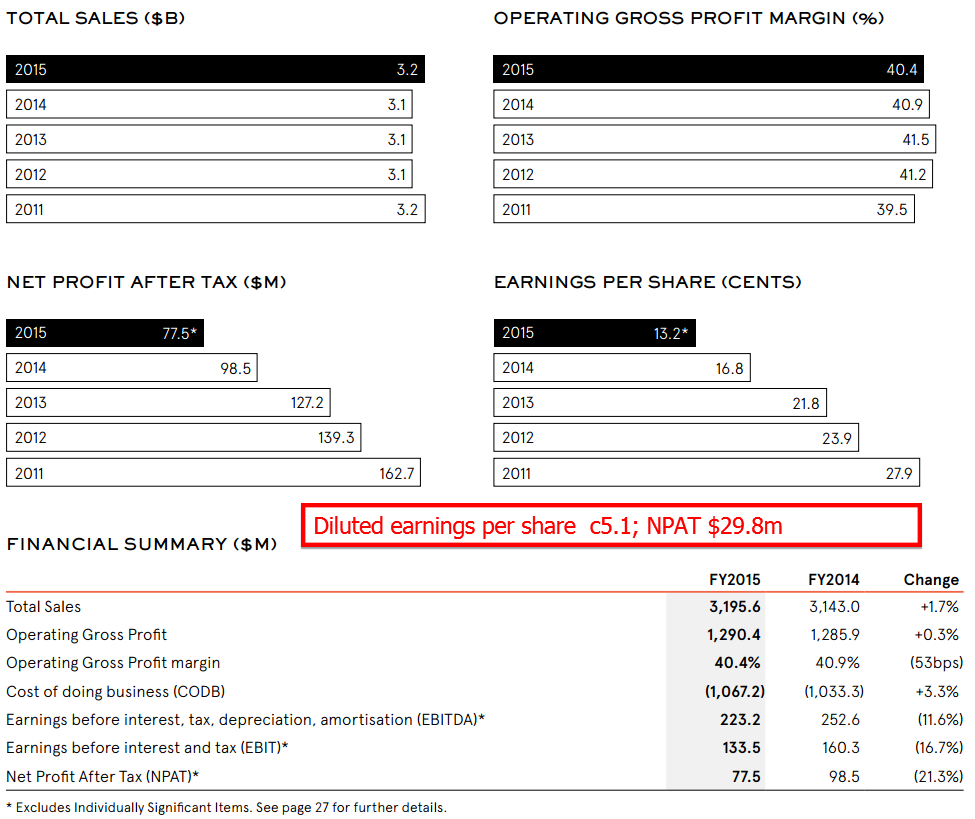This screenshot has height=819, width=975.
Task: Click the footnote about Individually Significant Items
Action: [x=226, y=807]
